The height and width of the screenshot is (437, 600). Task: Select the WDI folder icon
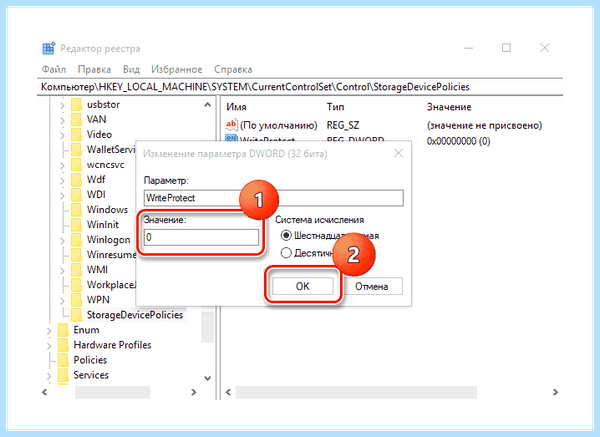pos(77,194)
